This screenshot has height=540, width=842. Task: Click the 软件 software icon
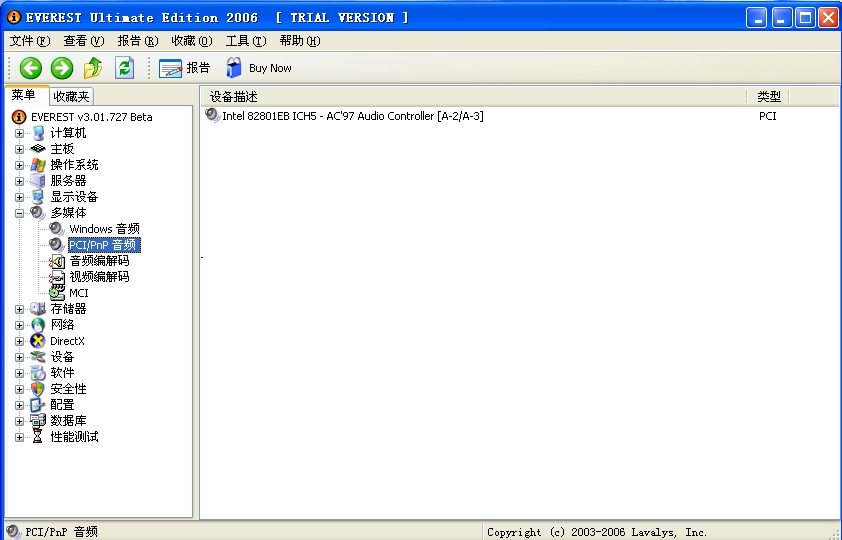click(x=38, y=373)
